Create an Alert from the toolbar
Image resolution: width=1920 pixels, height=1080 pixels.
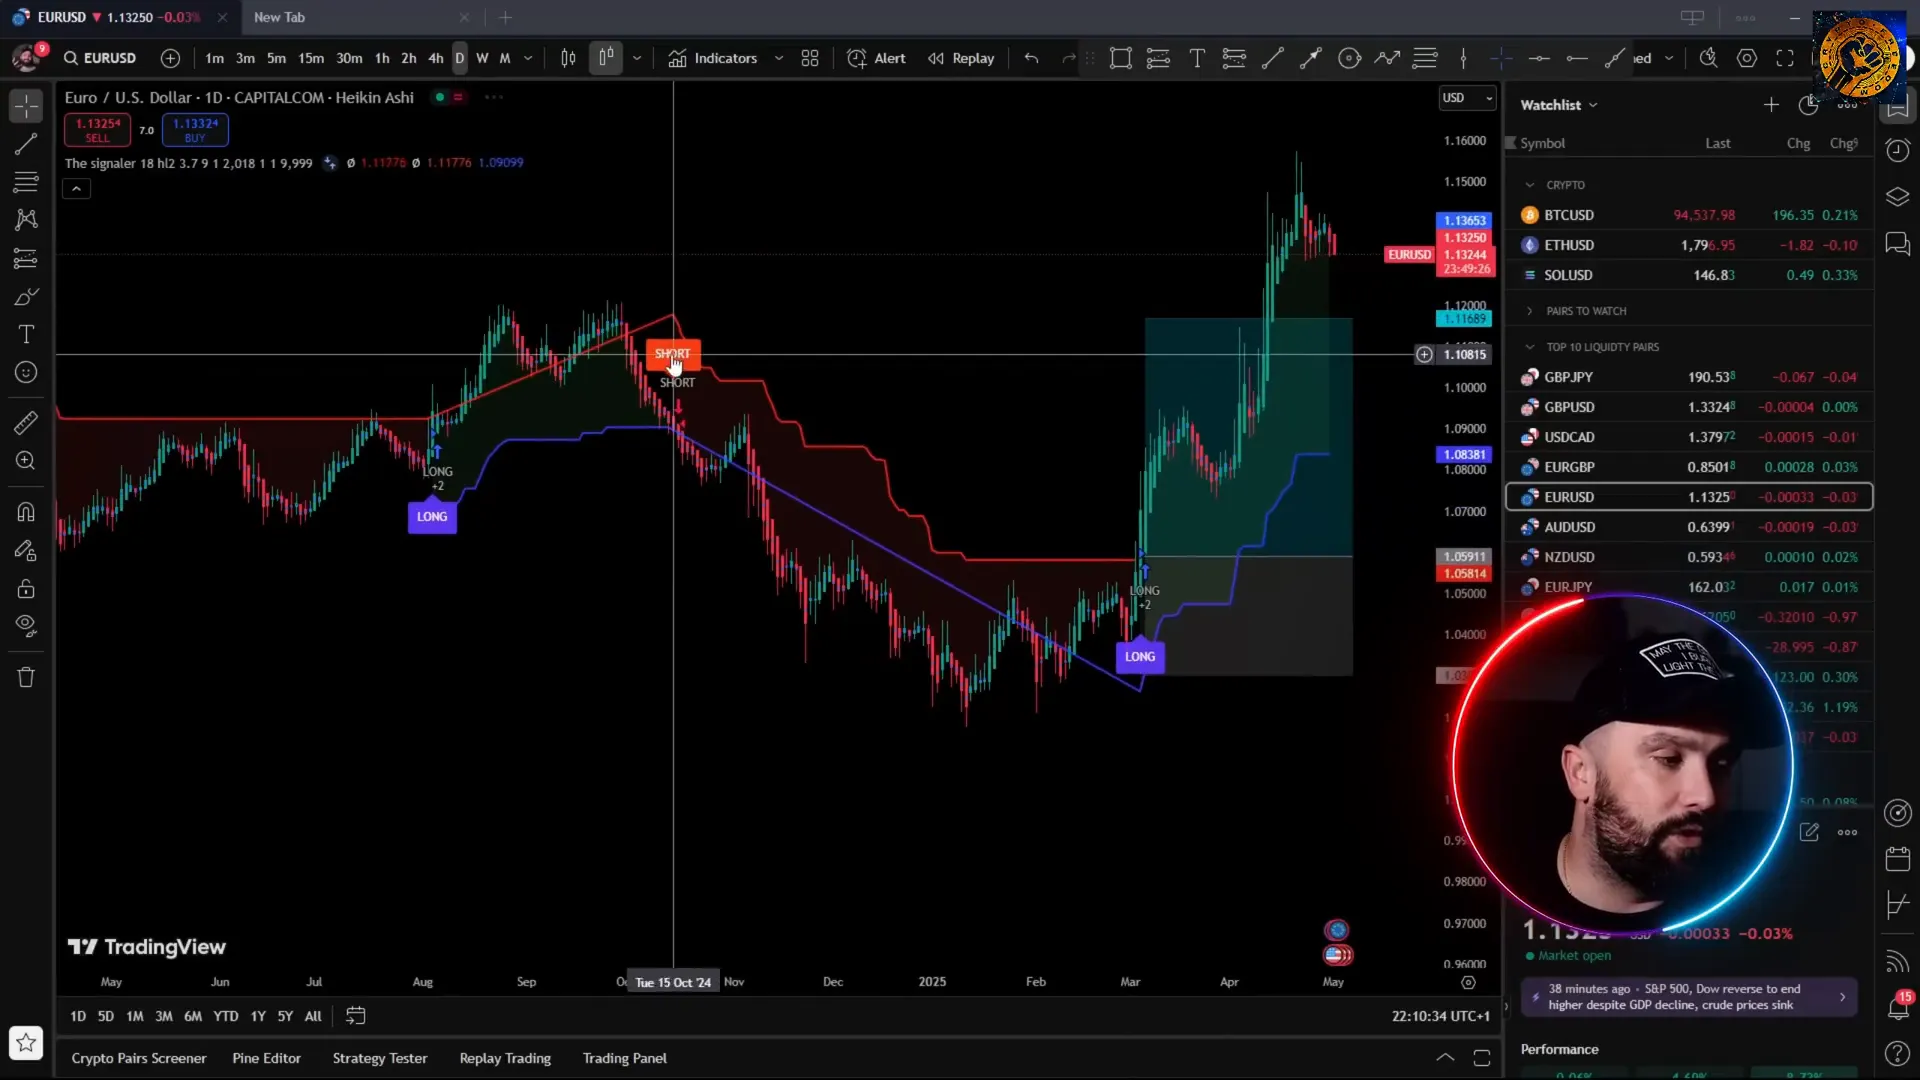pos(876,58)
